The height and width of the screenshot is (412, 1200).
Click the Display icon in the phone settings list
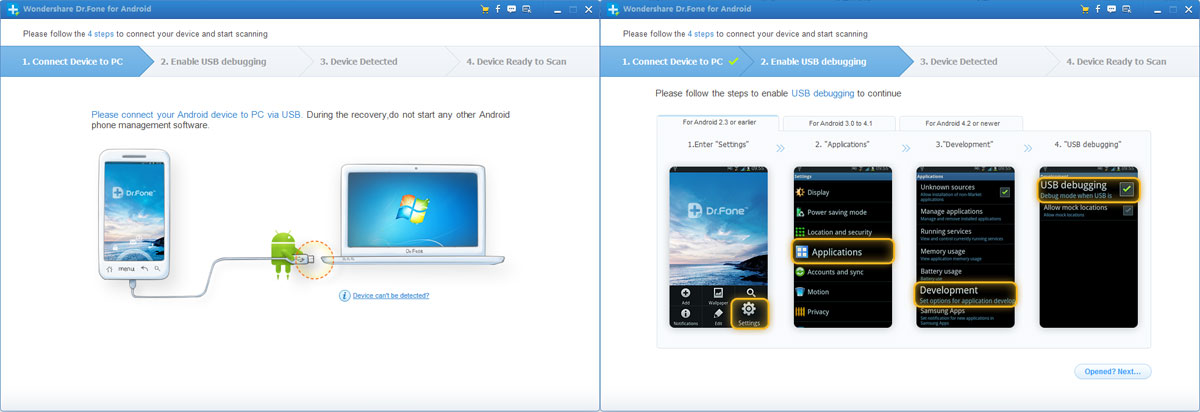click(800, 192)
